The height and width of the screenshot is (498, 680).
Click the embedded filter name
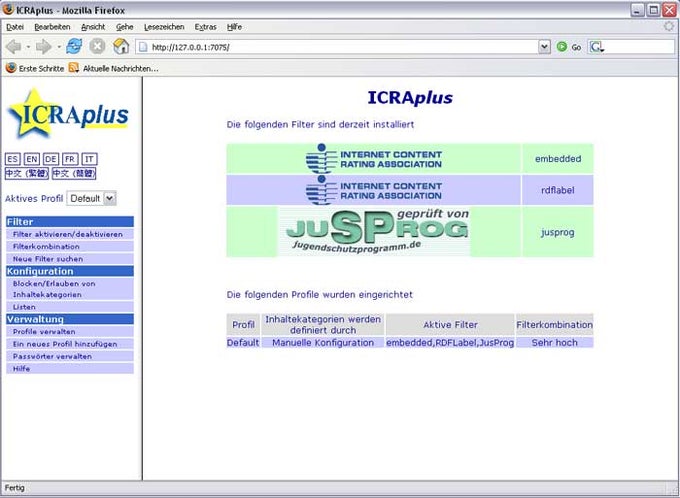(558, 159)
